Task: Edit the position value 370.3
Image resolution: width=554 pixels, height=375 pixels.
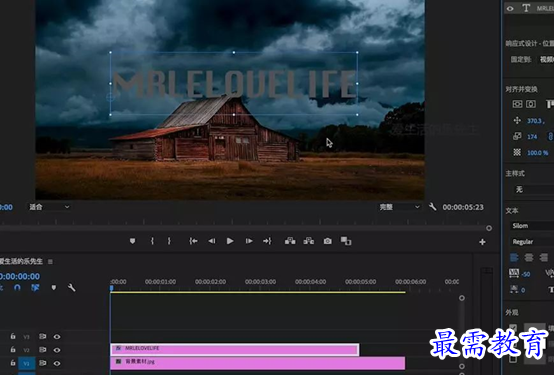Action: 534,121
